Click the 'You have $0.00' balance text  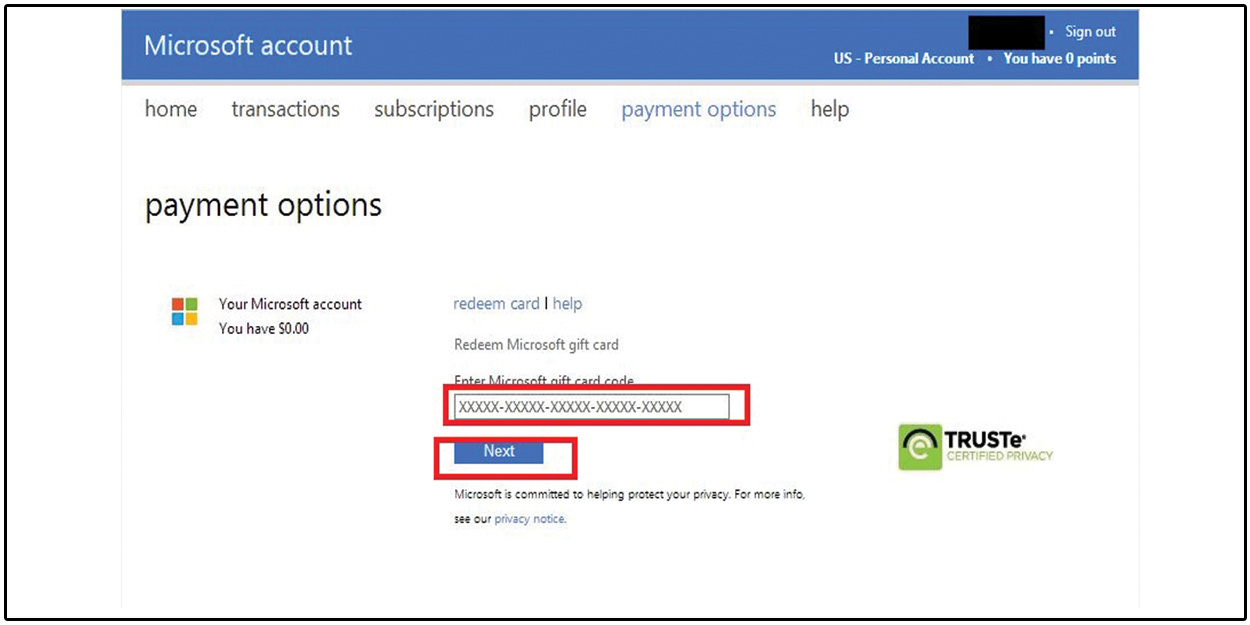pos(264,328)
